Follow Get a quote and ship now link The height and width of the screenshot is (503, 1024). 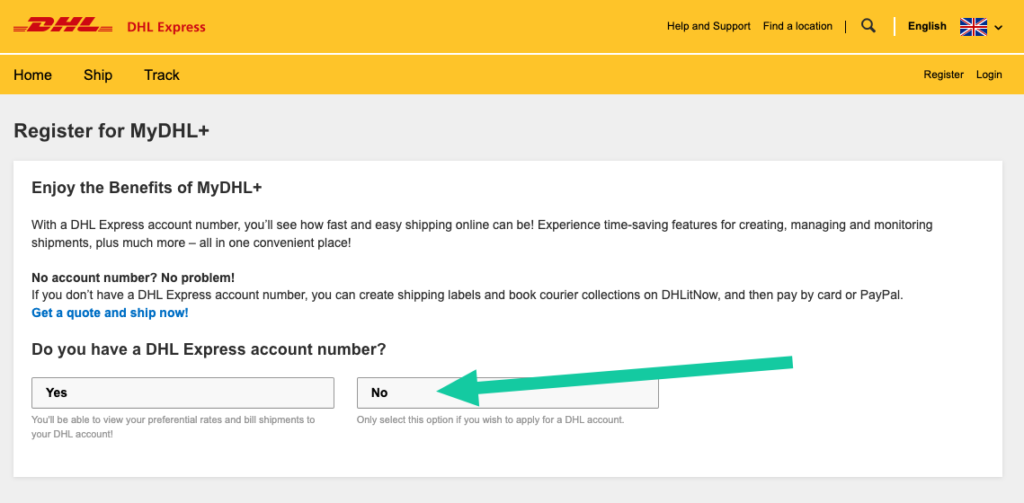point(110,313)
